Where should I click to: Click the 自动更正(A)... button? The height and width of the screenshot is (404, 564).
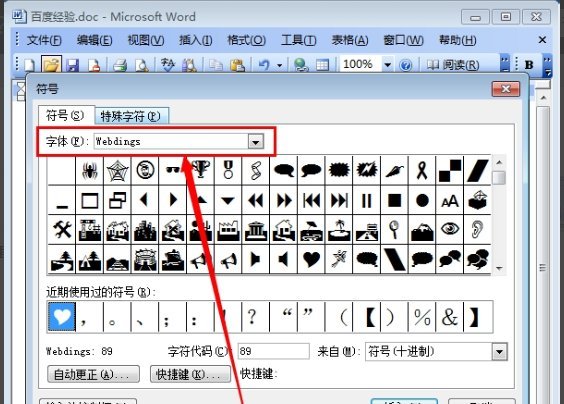[x=93, y=374]
